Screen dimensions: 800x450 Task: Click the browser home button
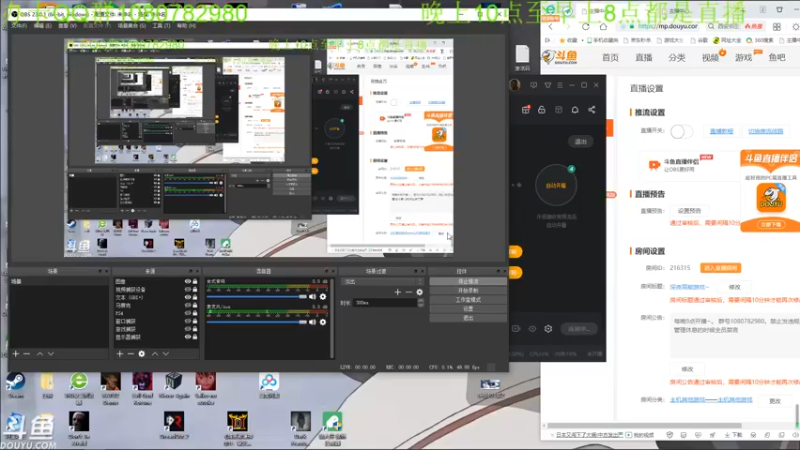(x=604, y=27)
